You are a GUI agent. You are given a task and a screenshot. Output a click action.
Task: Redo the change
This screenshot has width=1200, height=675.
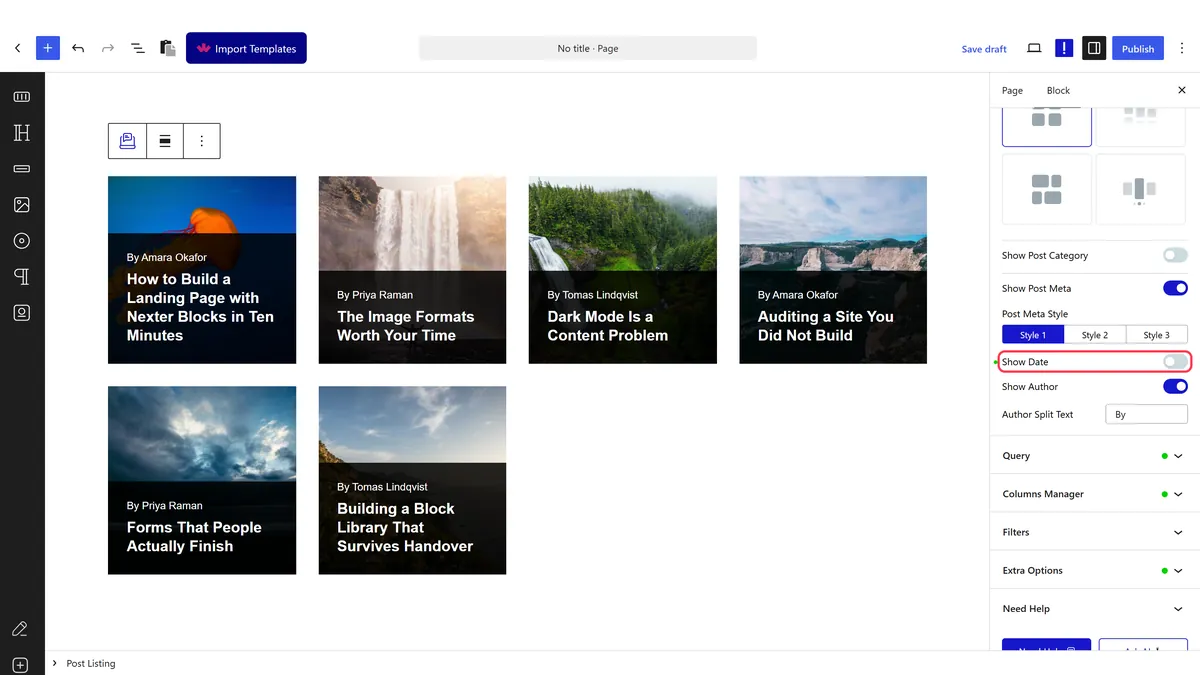pos(108,48)
